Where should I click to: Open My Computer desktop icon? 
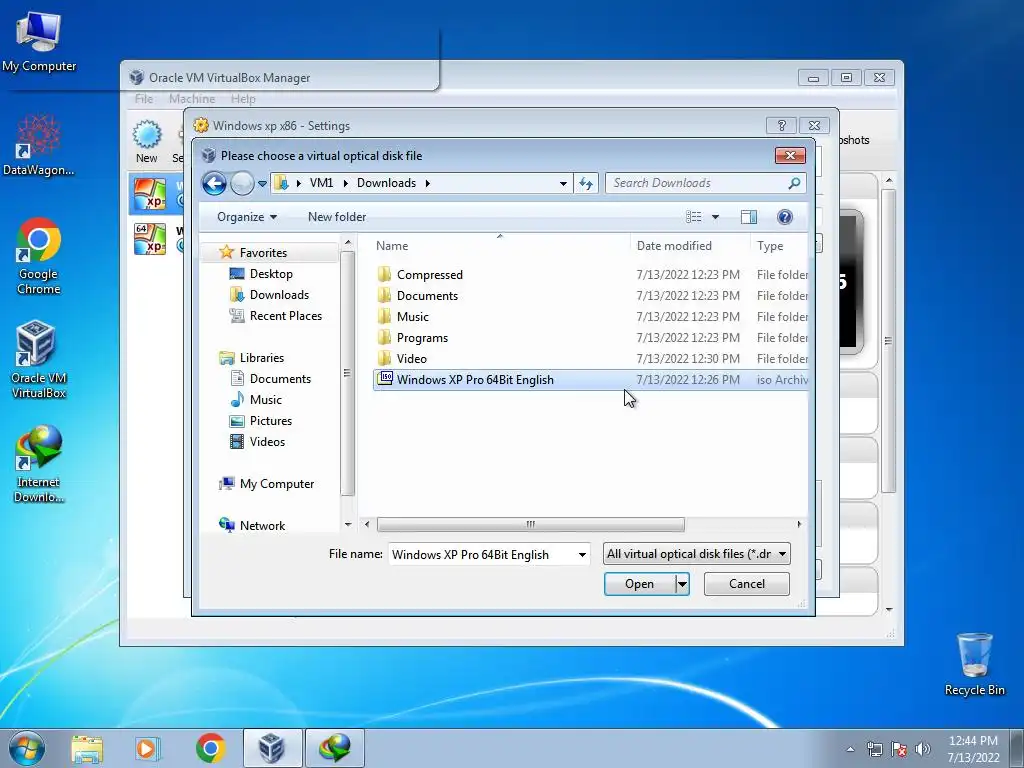click(x=39, y=40)
